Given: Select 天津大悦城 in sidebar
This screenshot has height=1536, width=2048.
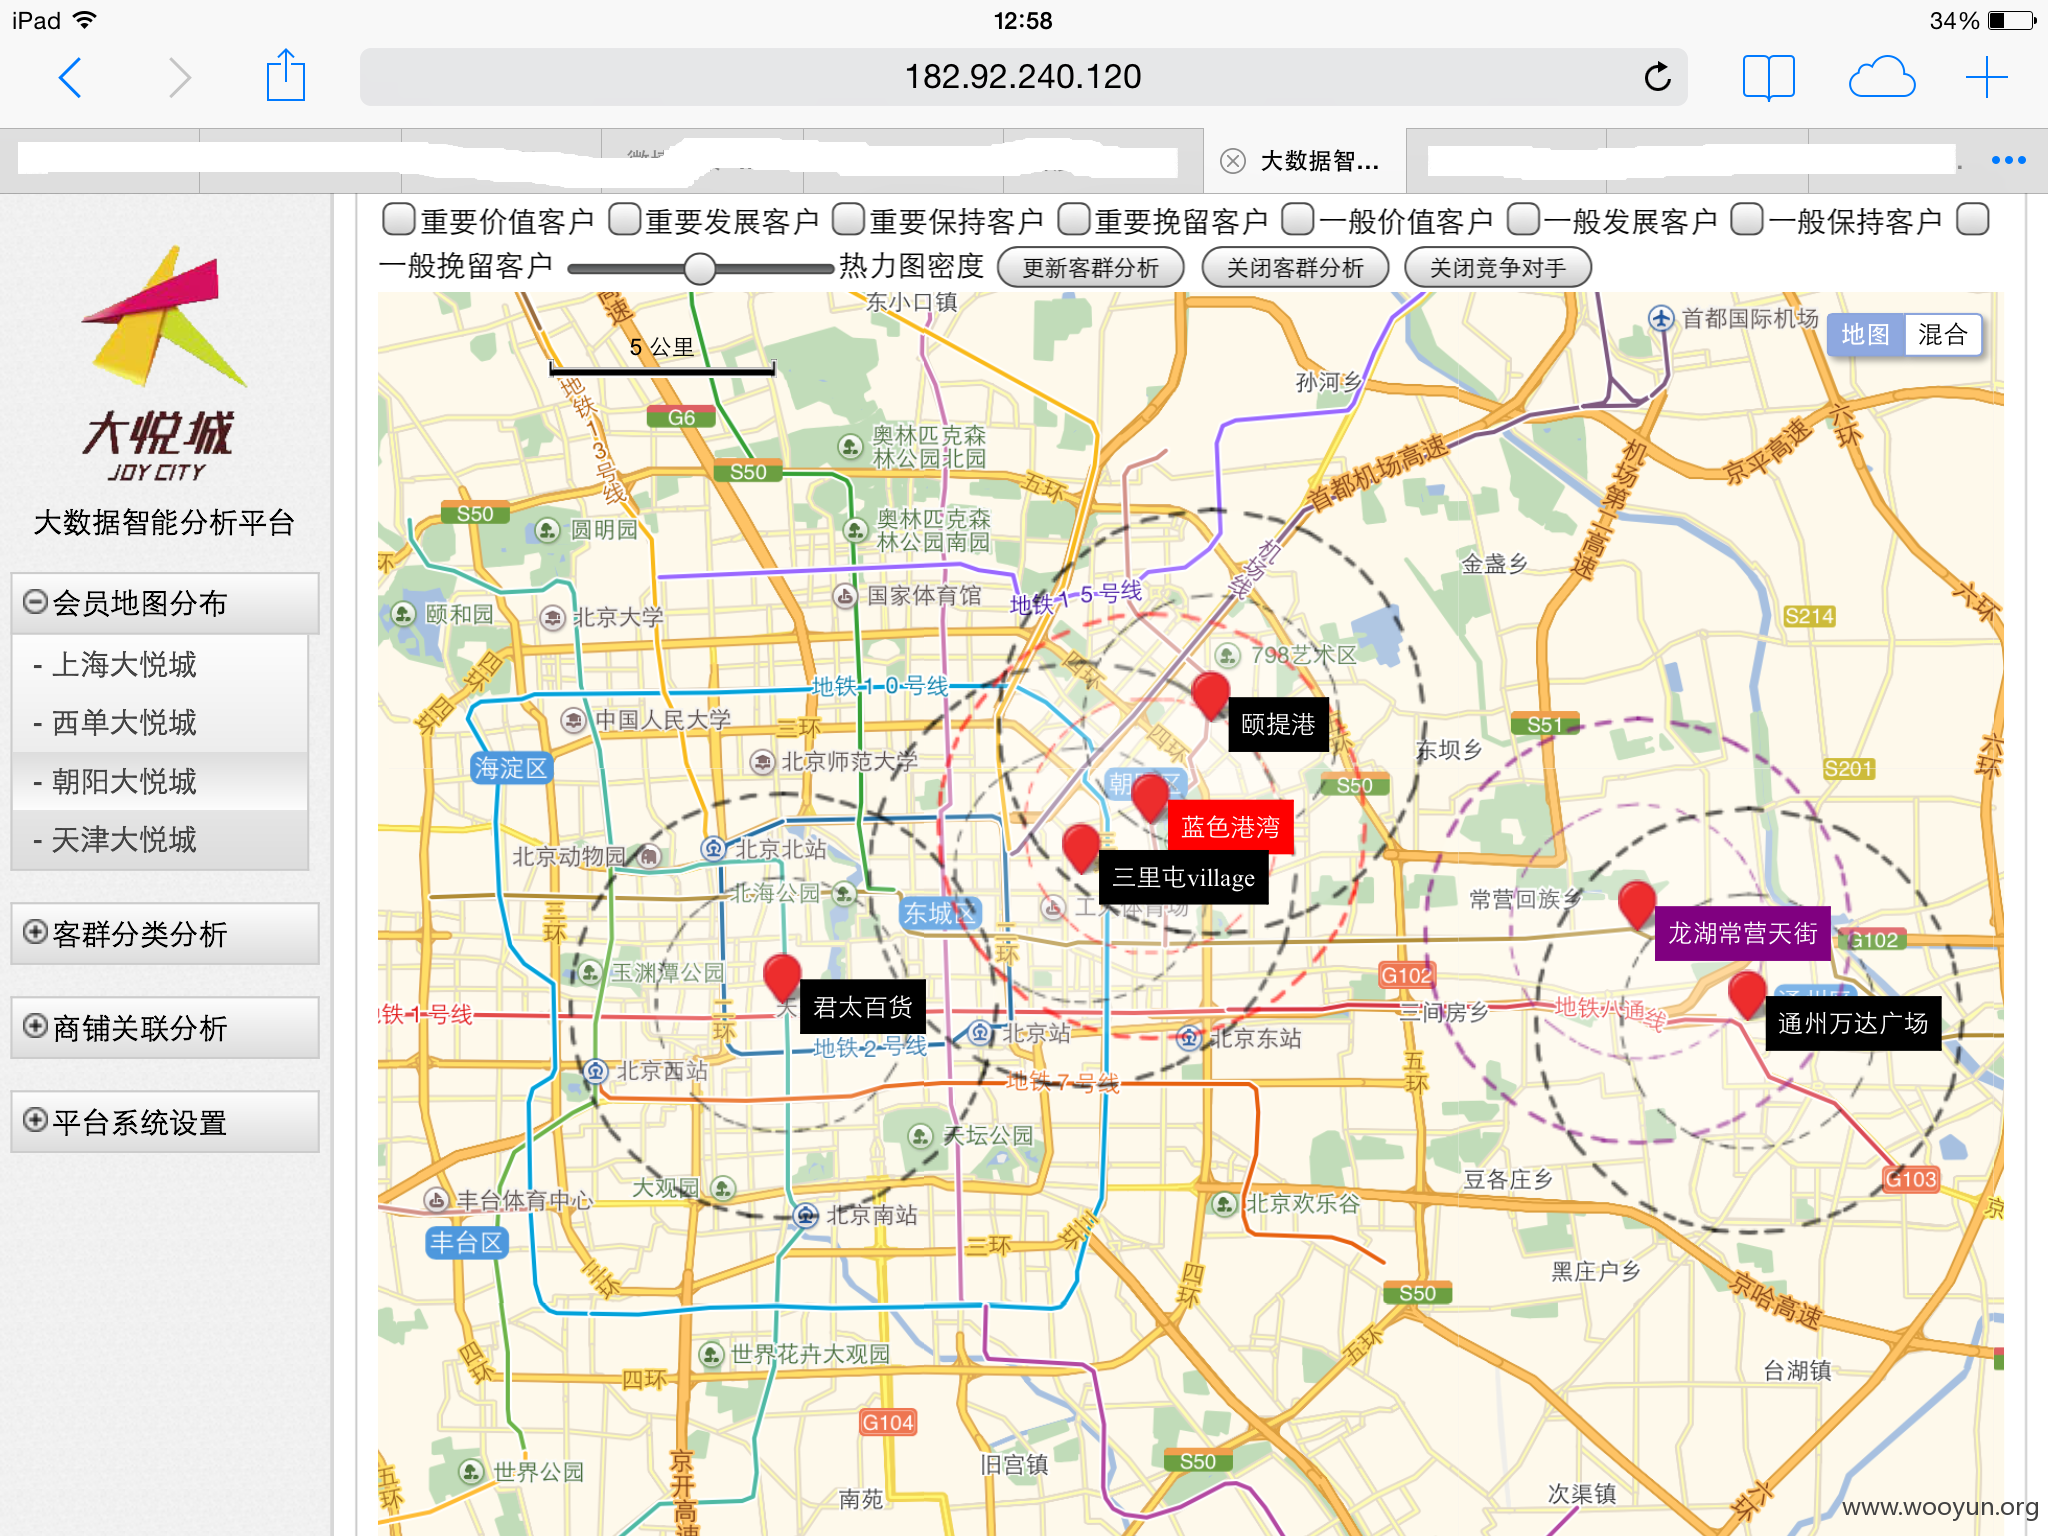Looking at the screenshot, I should point(160,839).
